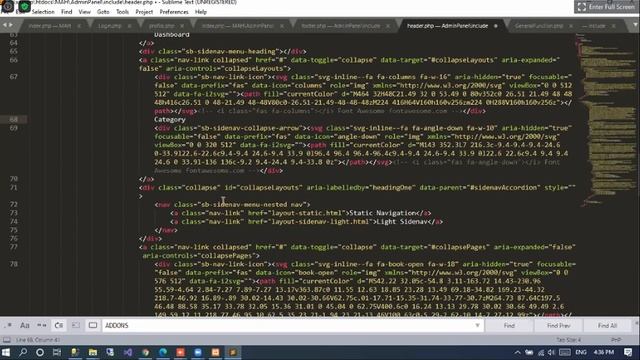Image resolution: width=640 pixels, height=360 pixels.
Task: Open the Windows Start menu
Action: click(6, 352)
